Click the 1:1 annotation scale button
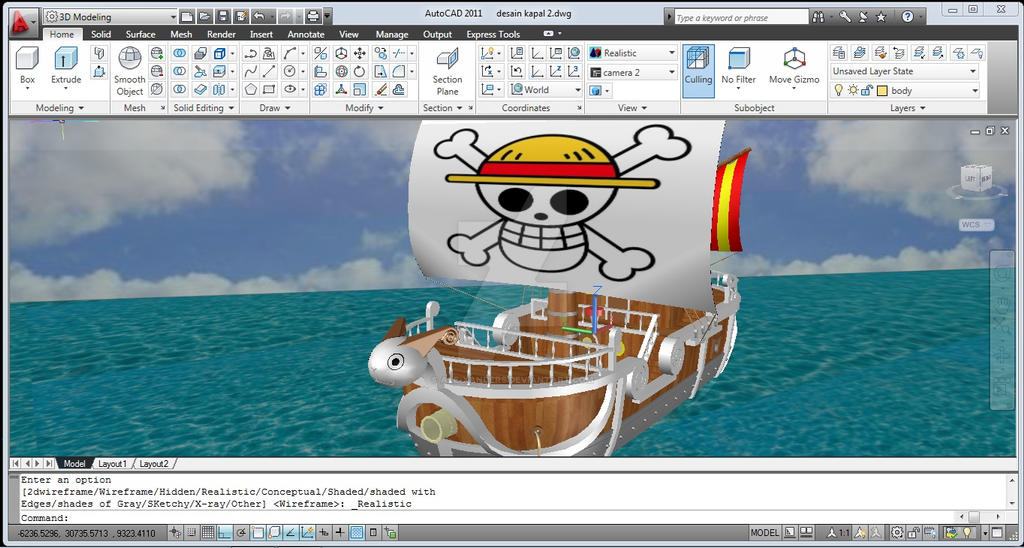This screenshot has width=1024, height=548. coord(838,533)
